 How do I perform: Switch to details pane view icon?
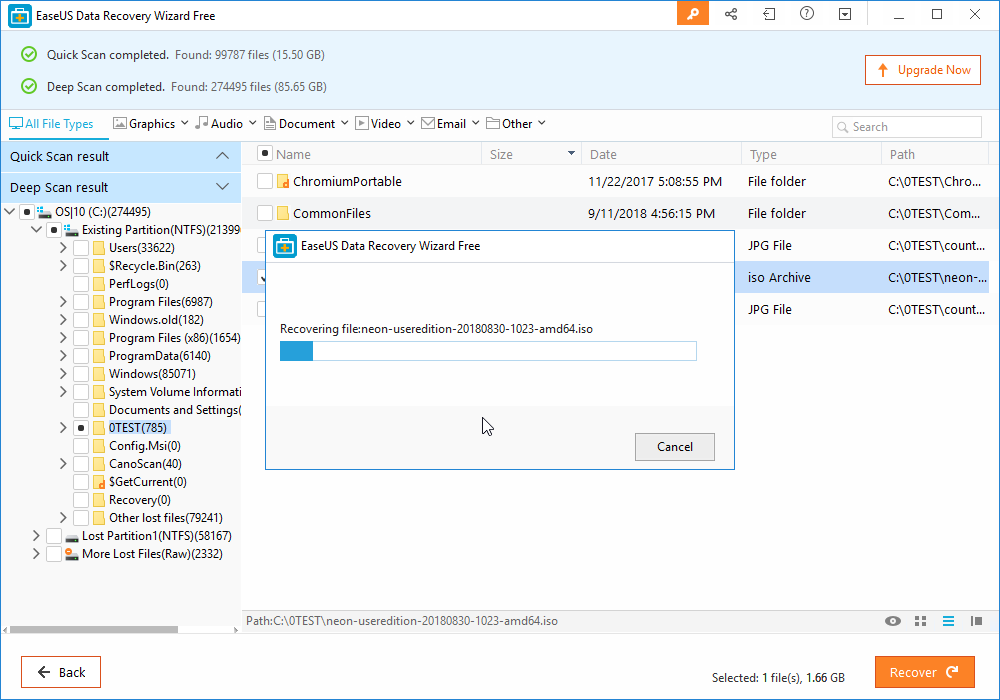click(976, 621)
